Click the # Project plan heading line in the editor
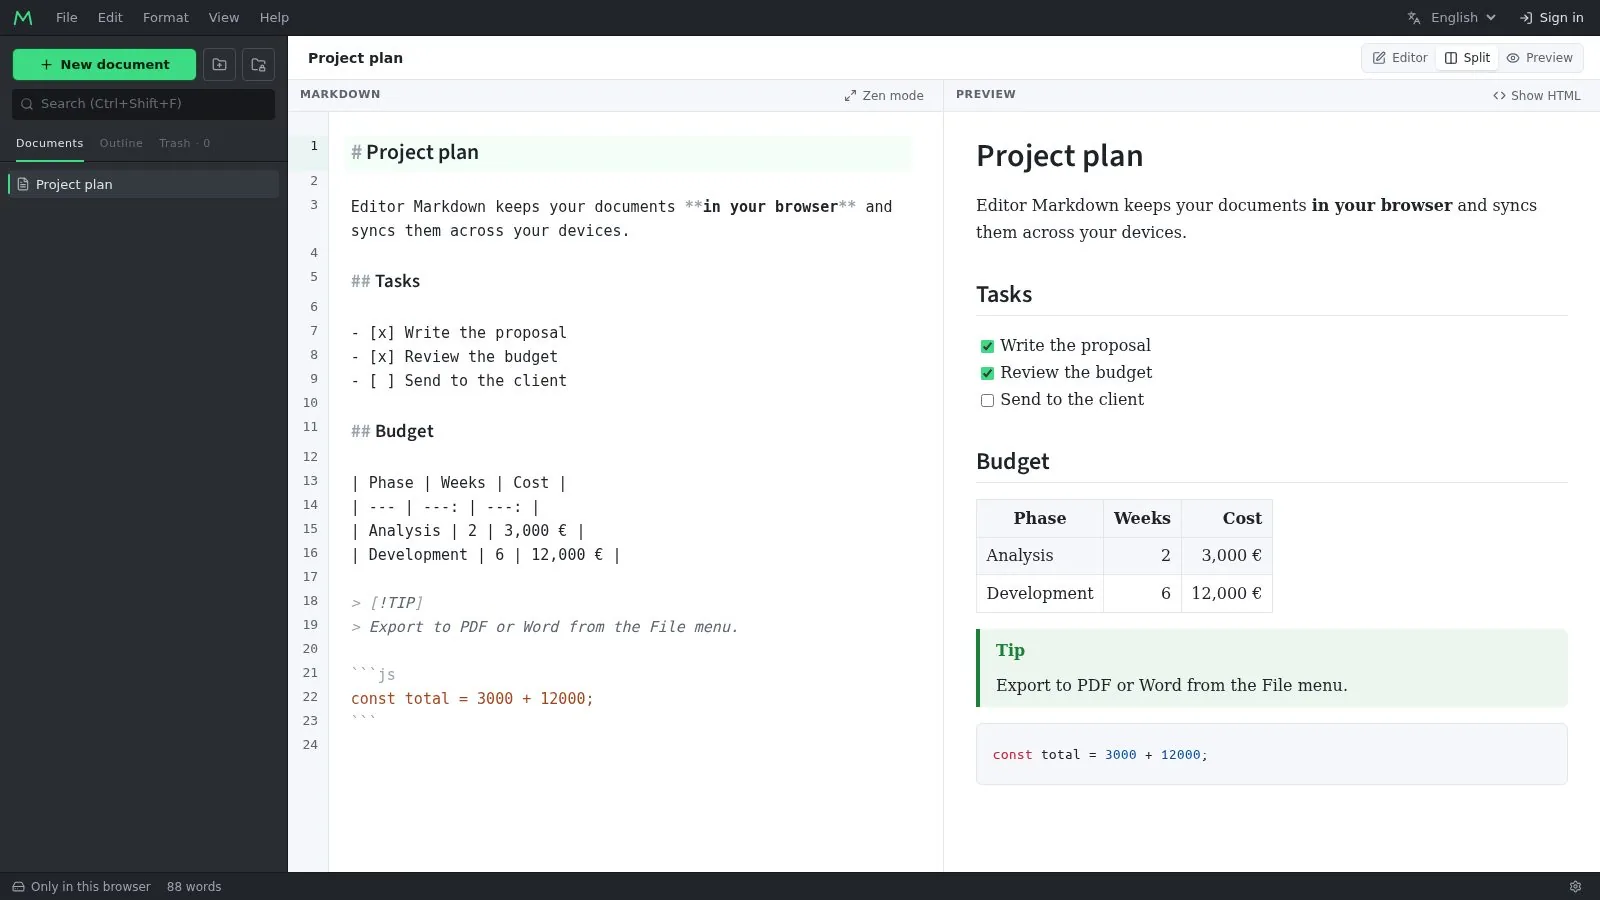 coord(628,153)
